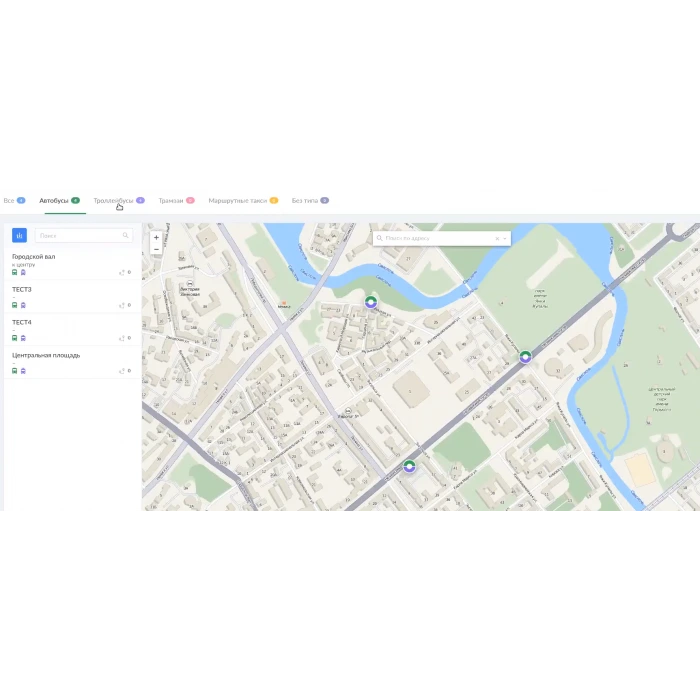This screenshot has height=700, width=700.
Task: Switch to the Все tab
Action: click(9, 201)
